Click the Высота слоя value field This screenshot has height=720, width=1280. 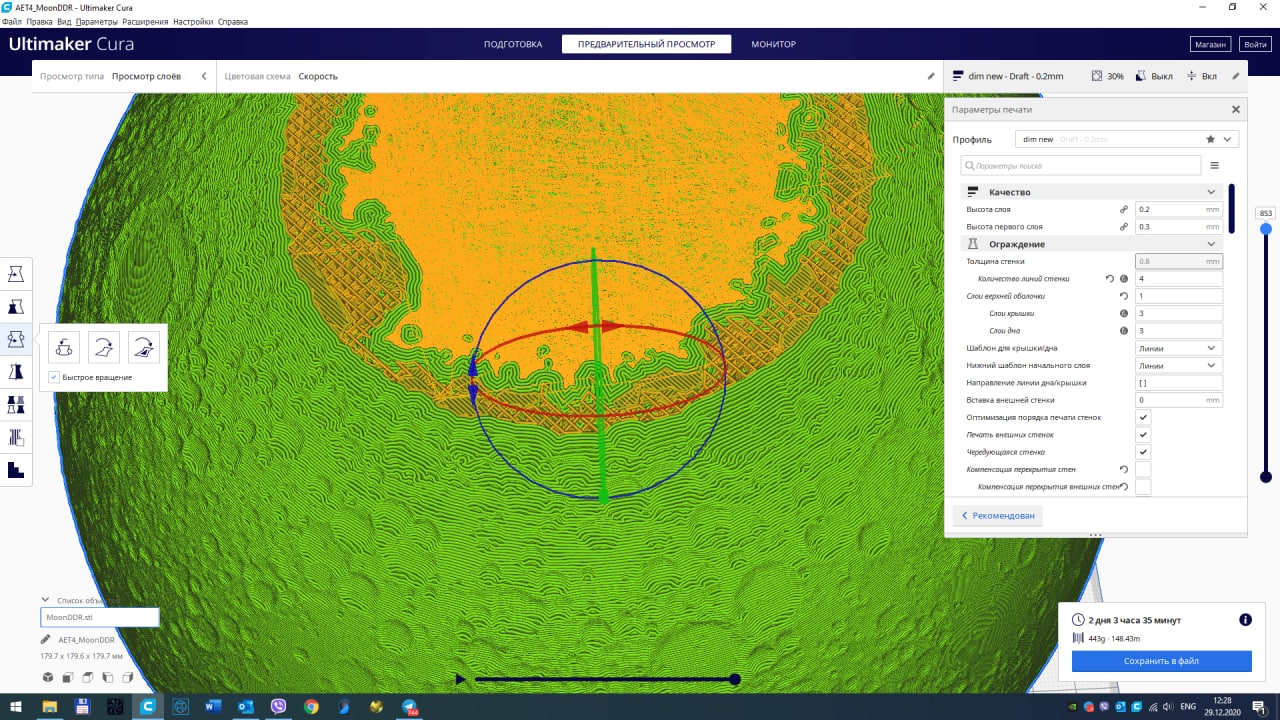[x=1179, y=210]
